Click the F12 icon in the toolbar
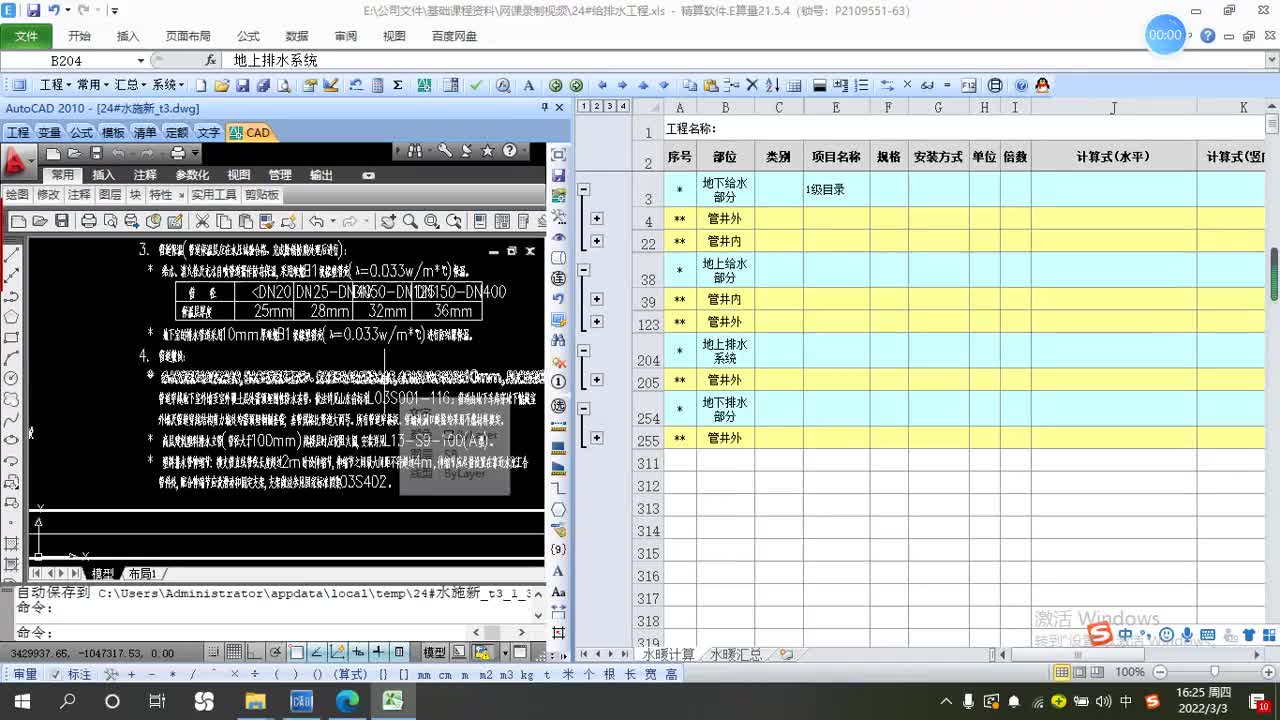 968,86
